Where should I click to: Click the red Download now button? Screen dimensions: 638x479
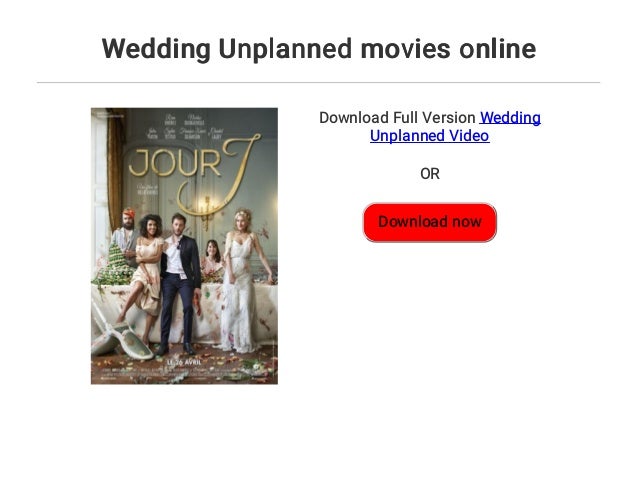pos(429,222)
